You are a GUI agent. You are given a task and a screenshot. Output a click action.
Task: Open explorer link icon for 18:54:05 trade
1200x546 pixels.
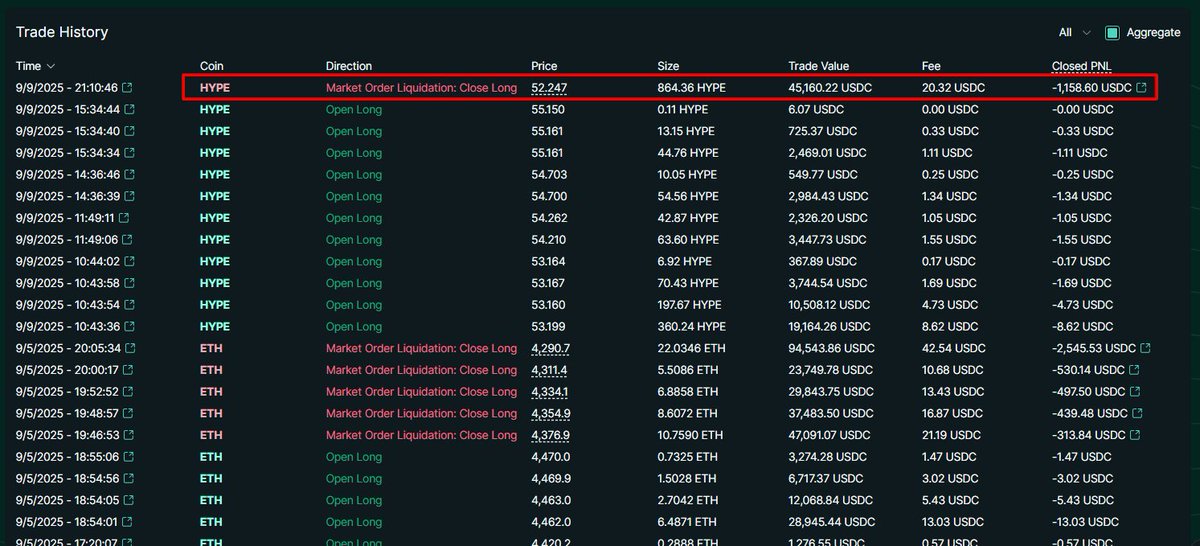click(128, 501)
